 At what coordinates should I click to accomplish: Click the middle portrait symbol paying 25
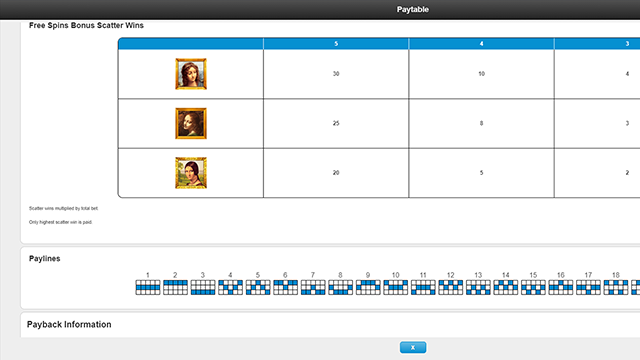click(191, 123)
